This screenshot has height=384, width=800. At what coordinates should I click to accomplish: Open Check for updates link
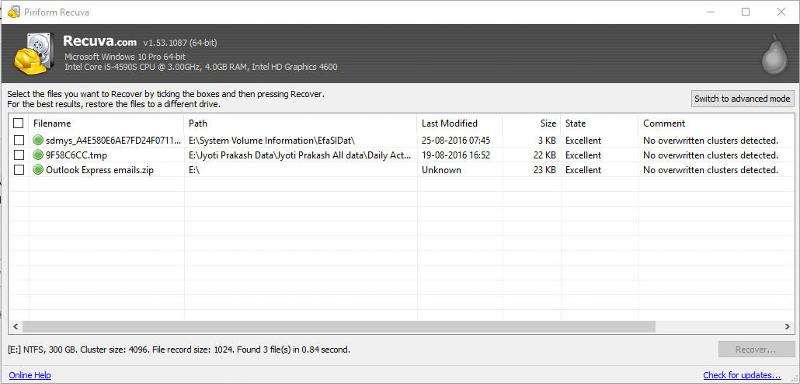(x=742, y=375)
